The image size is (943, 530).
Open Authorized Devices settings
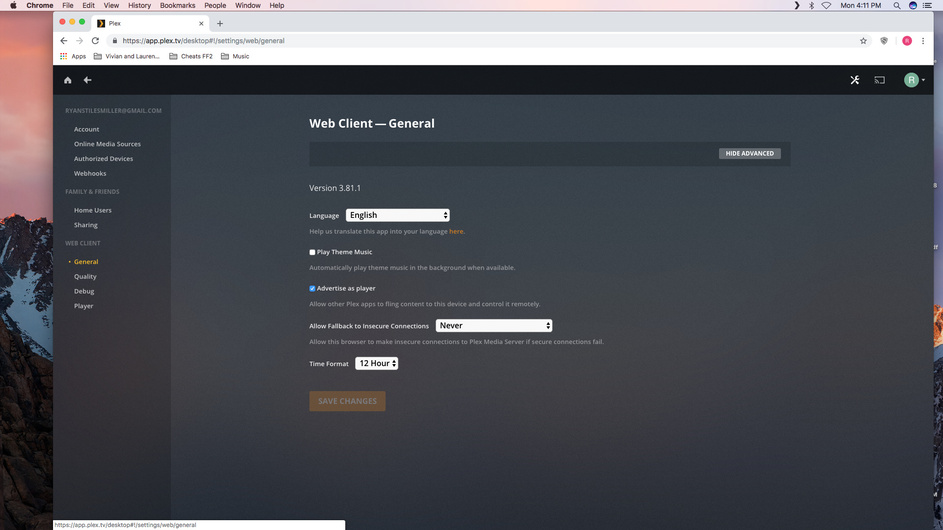point(103,159)
